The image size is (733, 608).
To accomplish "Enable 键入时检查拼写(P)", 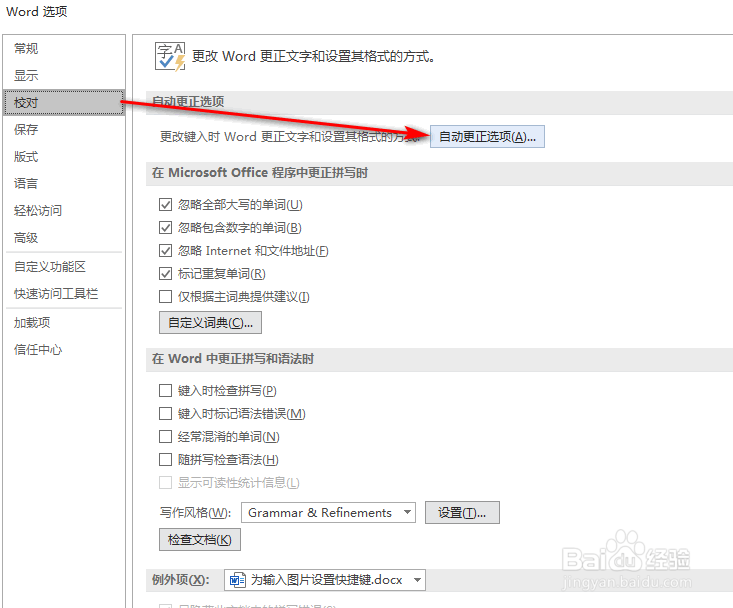I will [x=165, y=391].
